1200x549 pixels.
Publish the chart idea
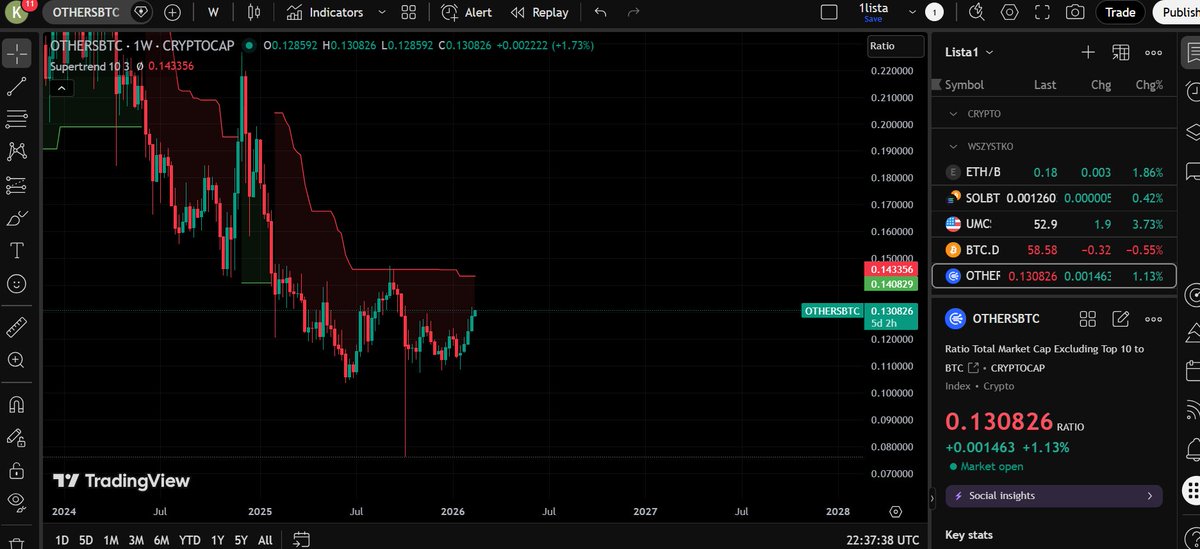click(x=1177, y=12)
